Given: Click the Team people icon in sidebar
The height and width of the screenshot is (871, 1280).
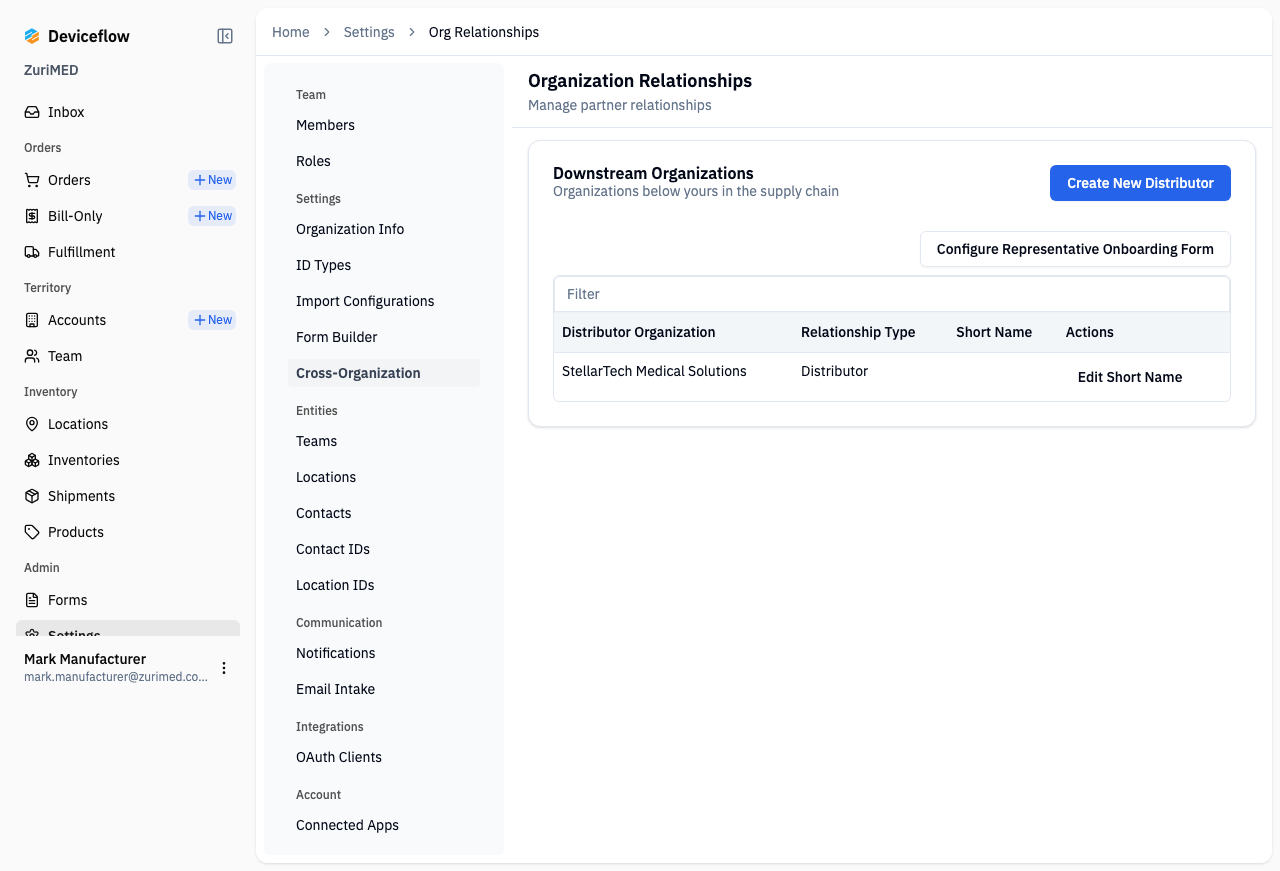Looking at the screenshot, I should pyautogui.click(x=32, y=356).
